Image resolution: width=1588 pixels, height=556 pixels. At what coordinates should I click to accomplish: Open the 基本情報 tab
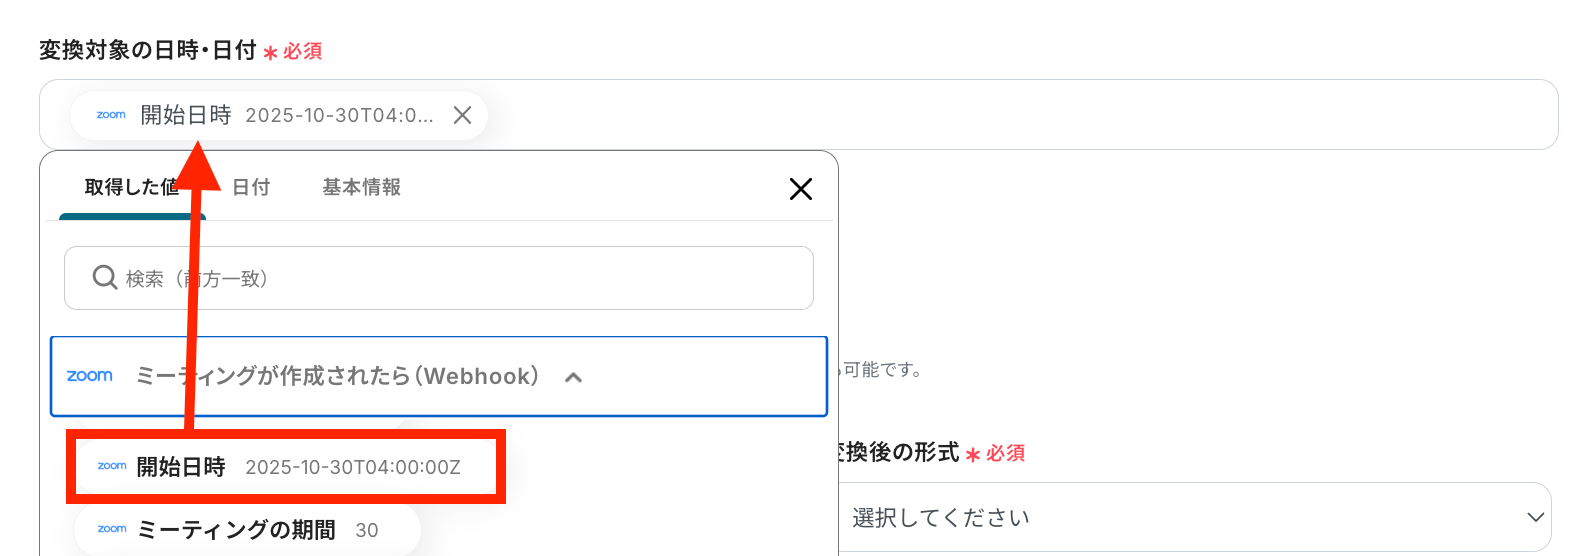[361, 187]
